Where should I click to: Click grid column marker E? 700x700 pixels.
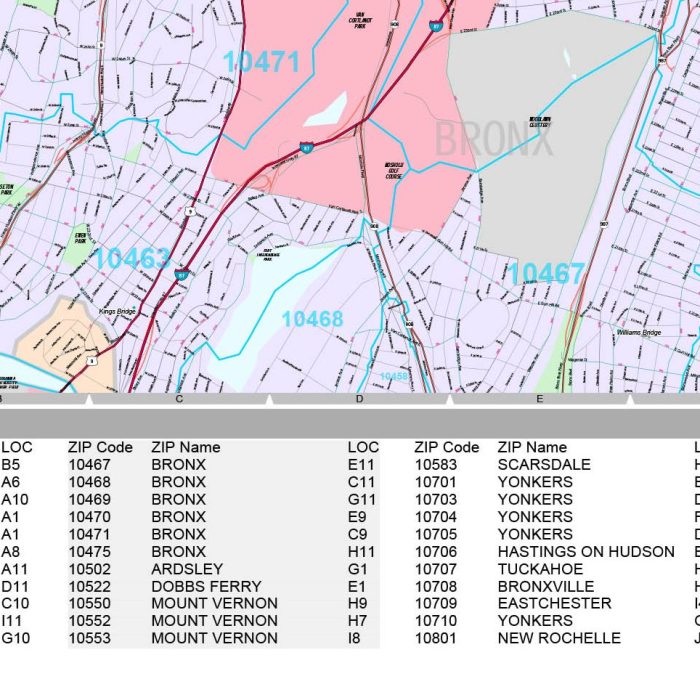click(539, 399)
